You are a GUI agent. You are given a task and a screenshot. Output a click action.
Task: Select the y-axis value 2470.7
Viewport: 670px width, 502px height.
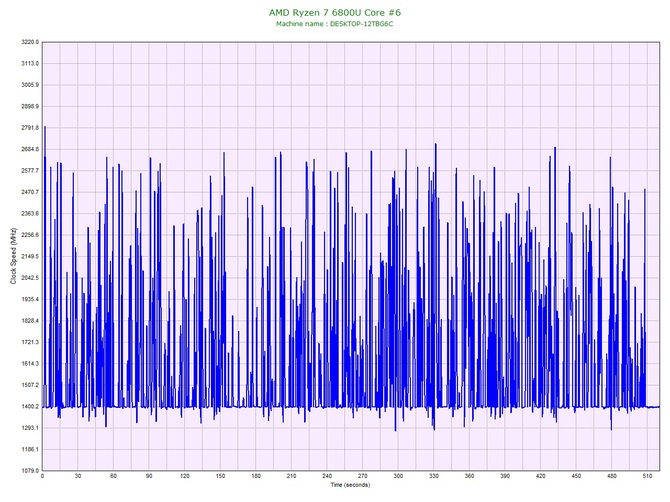(x=30, y=192)
